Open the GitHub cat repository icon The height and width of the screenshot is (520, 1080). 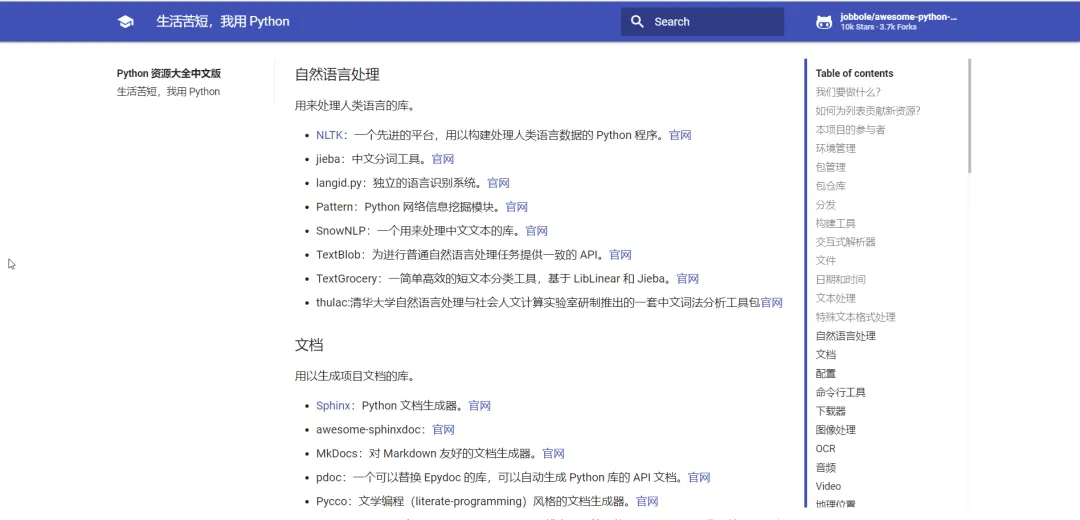824,22
